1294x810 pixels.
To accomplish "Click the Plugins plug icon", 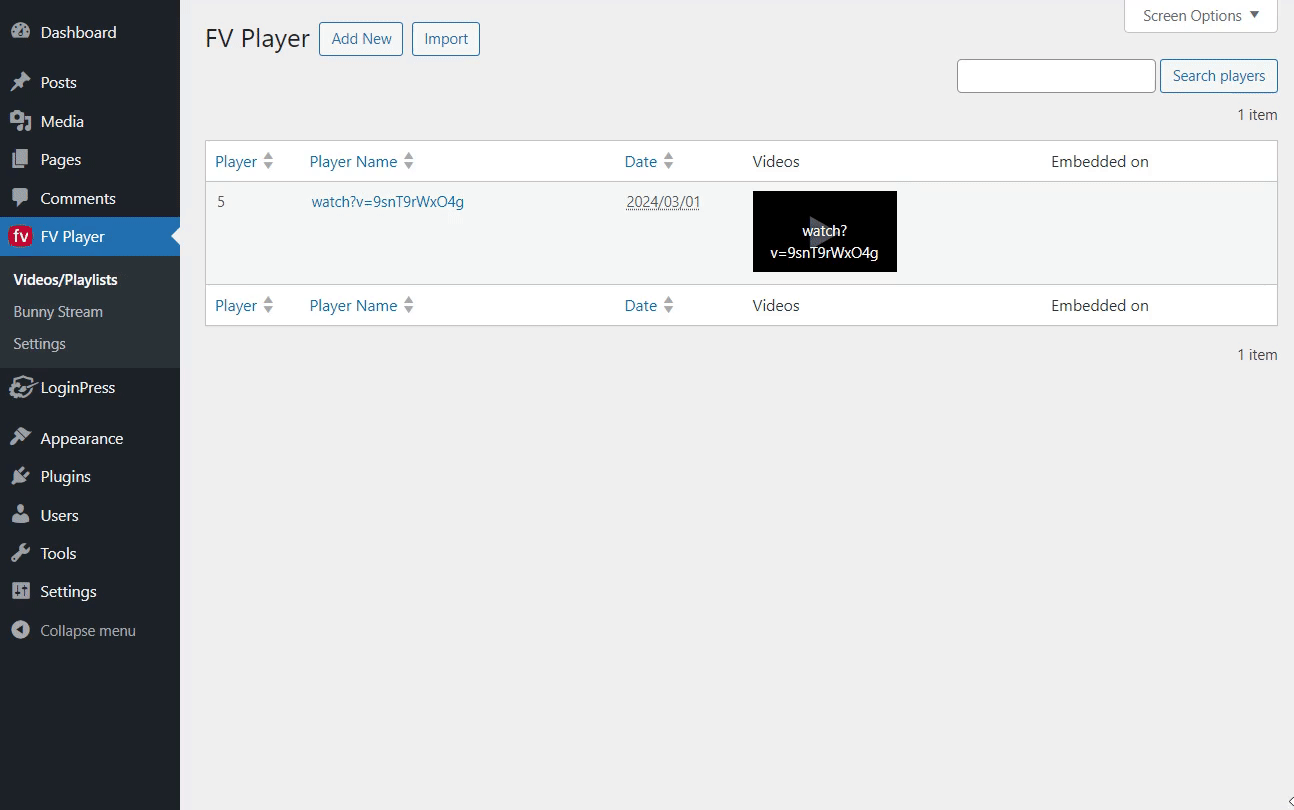I will pyautogui.click(x=20, y=476).
